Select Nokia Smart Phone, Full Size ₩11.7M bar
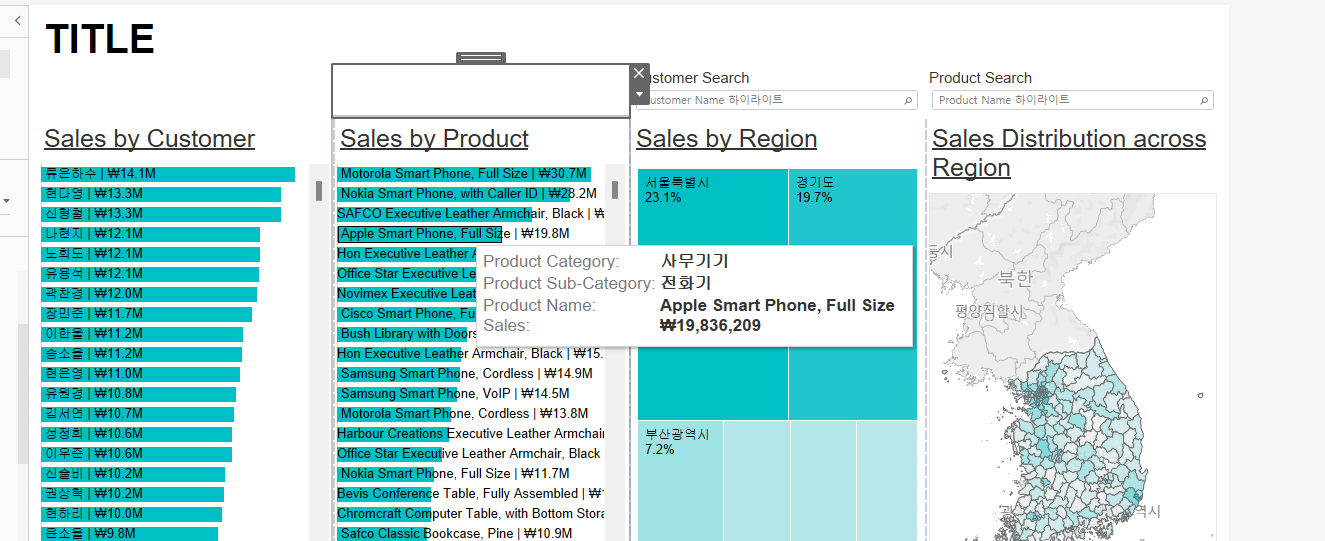 (x=385, y=474)
